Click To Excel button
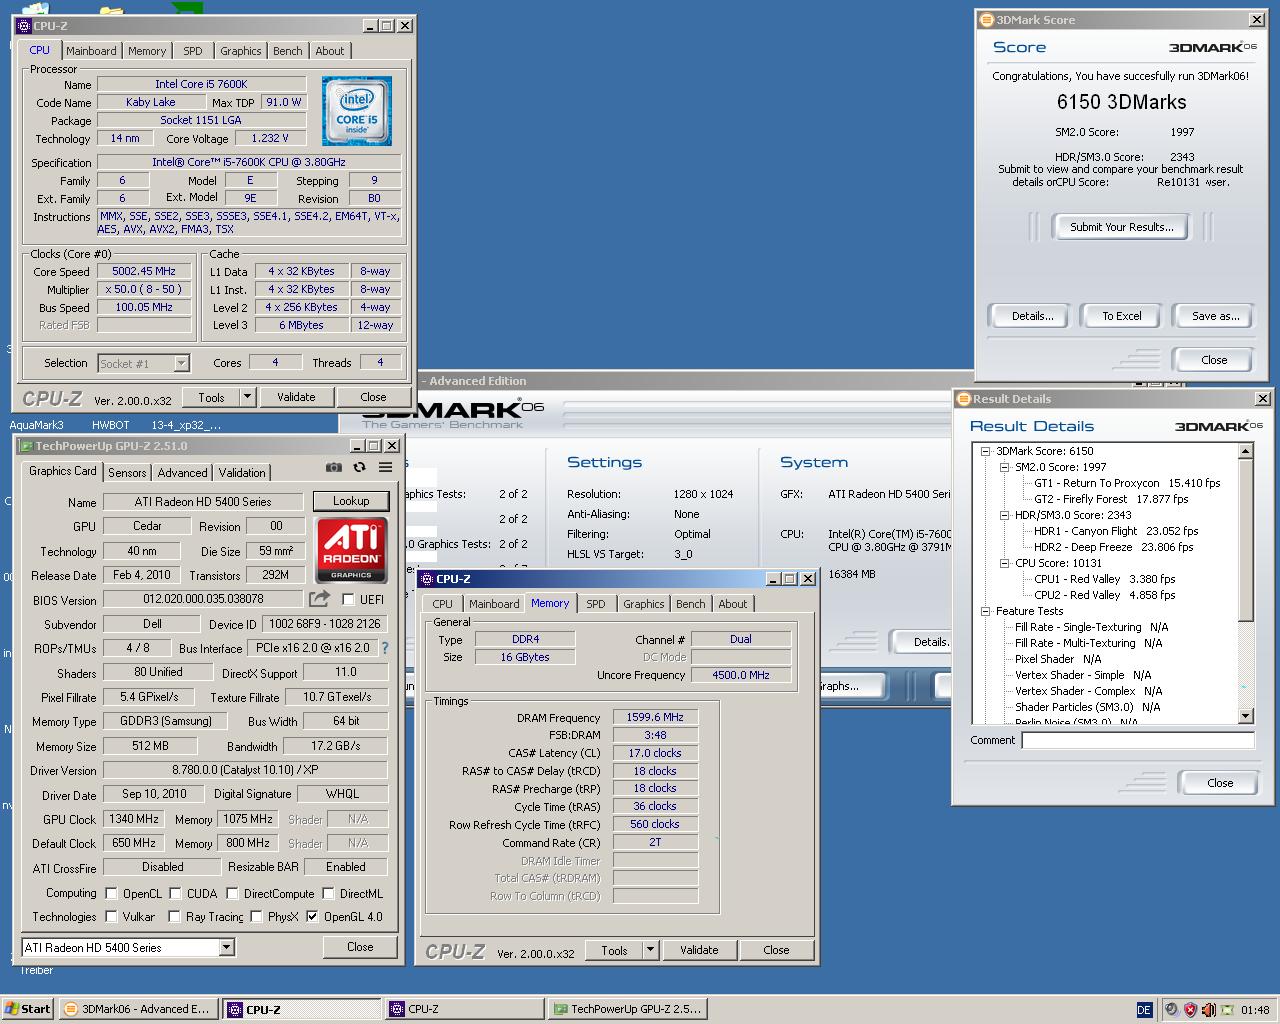Image resolution: width=1280 pixels, height=1024 pixels. pos(1122,316)
